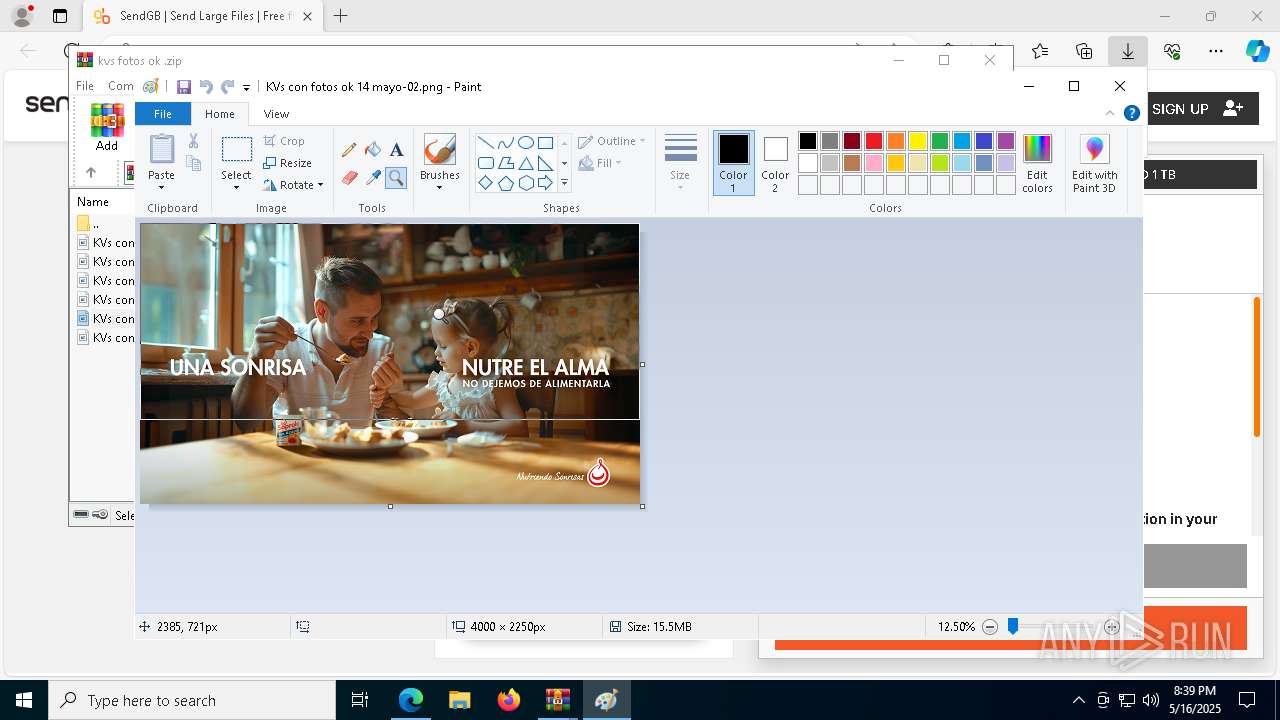Choose the Line shape

485,143
